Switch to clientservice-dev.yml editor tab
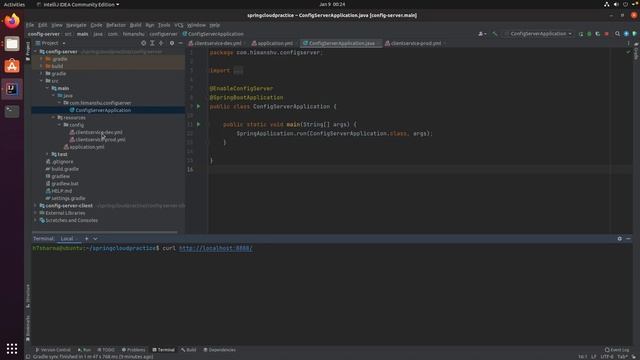This screenshot has width=640, height=360. tap(215, 43)
